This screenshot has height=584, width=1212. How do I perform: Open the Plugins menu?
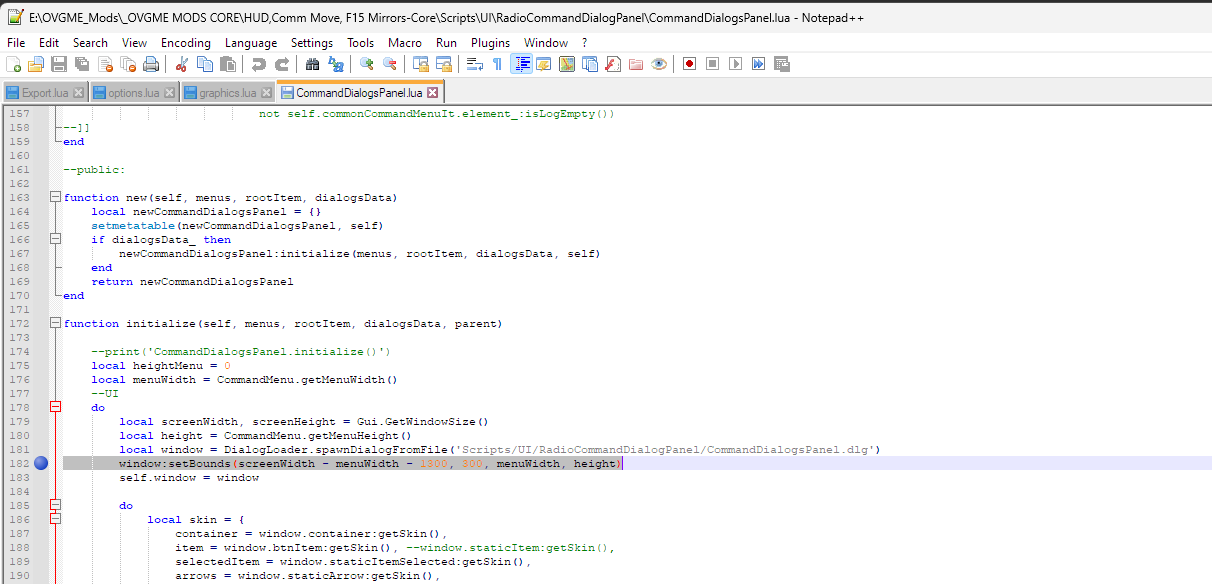coord(490,43)
